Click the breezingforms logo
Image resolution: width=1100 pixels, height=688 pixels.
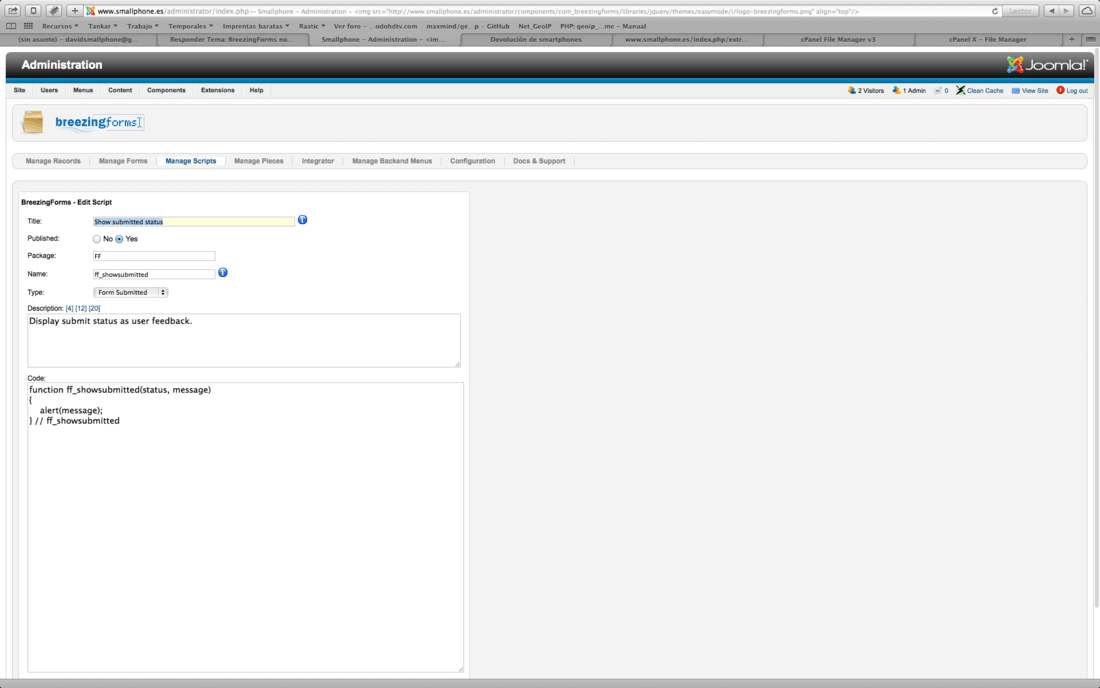pyautogui.click(x=99, y=122)
